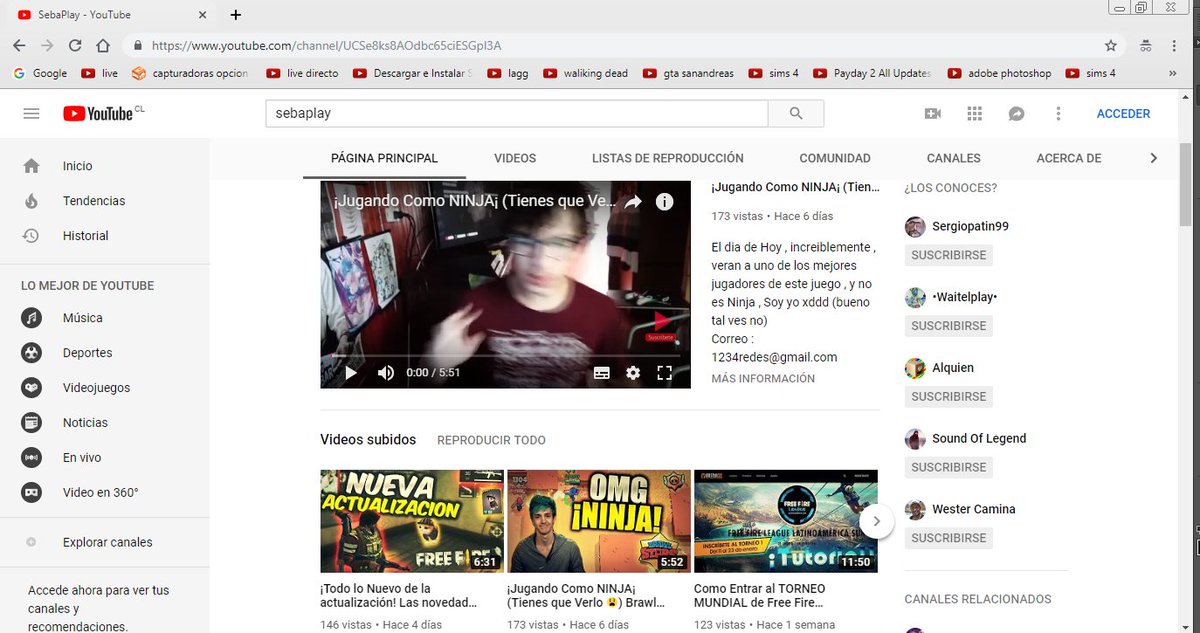
Task: Click the Historial clock icon
Action: [32, 236]
